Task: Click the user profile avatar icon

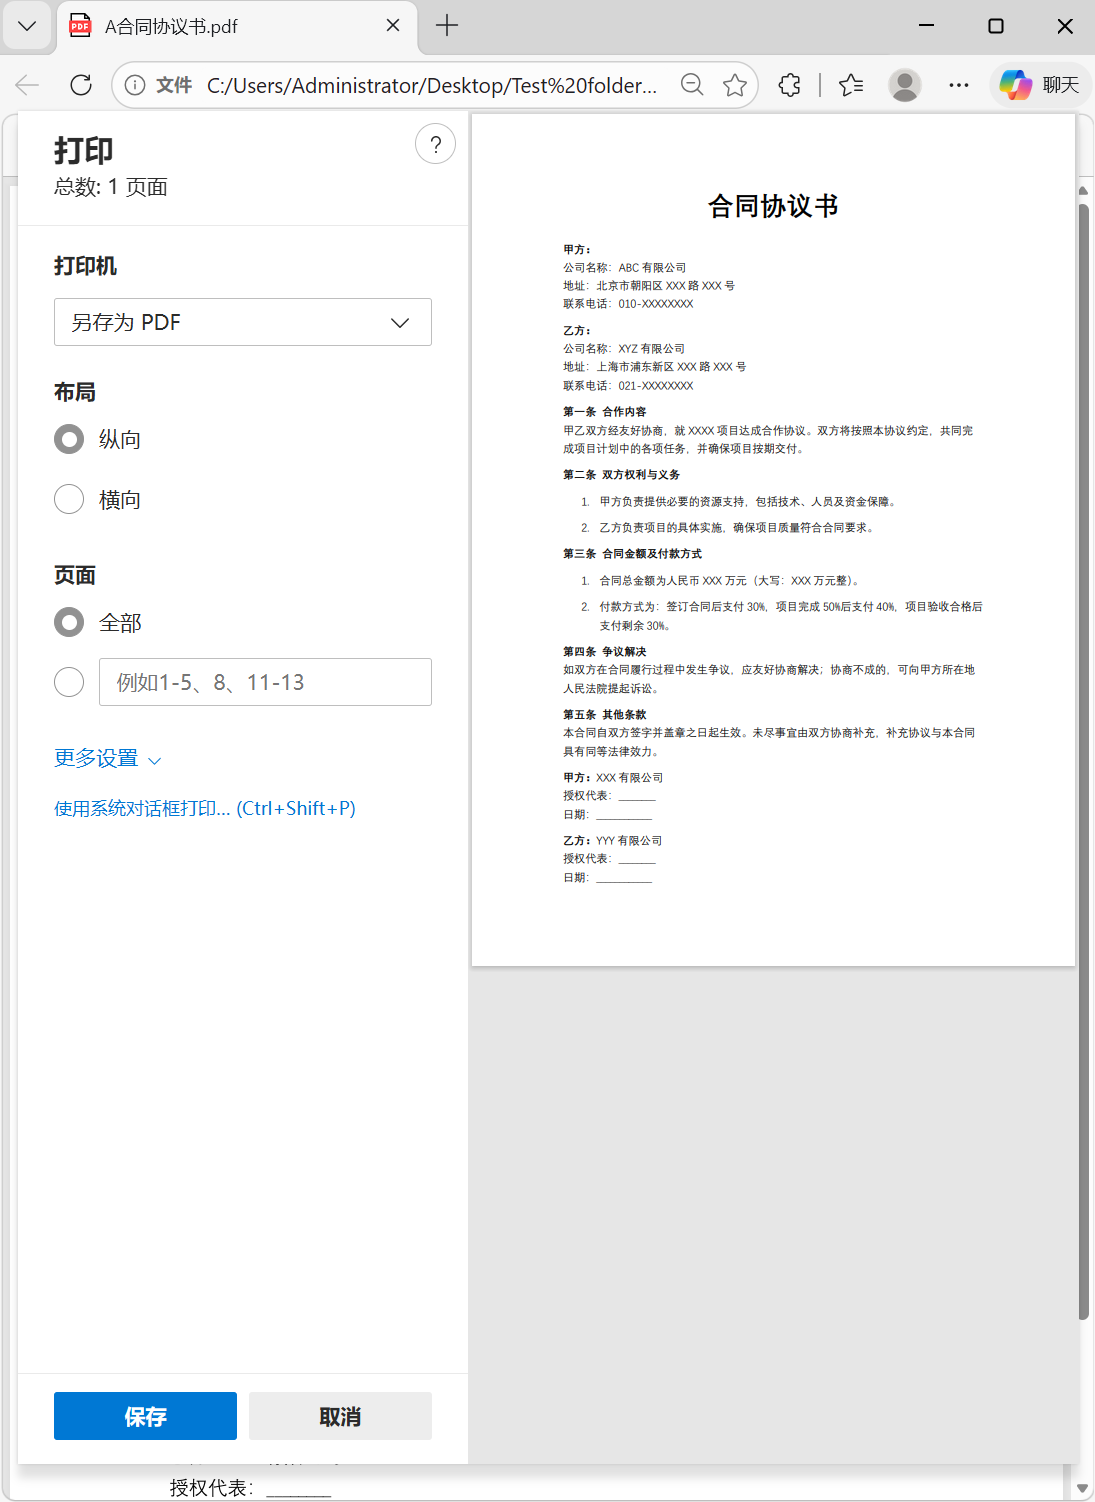Action: pyautogui.click(x=904, y=85)
